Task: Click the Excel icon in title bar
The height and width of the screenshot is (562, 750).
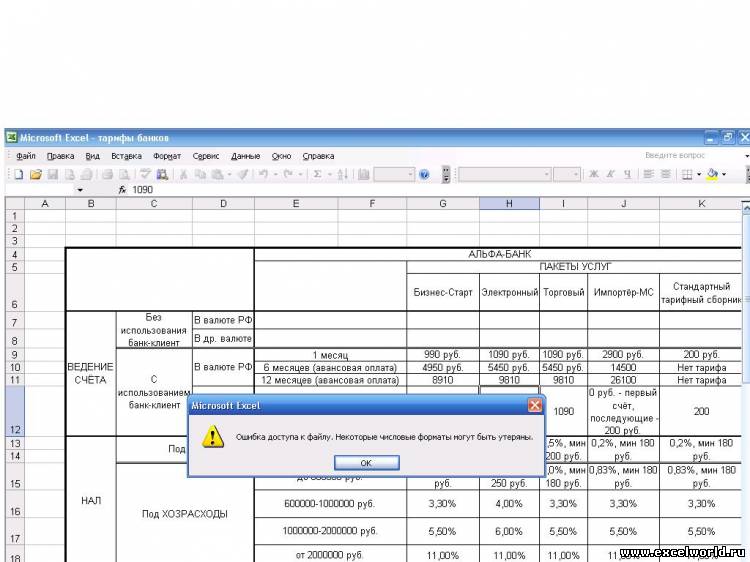Action: (x=11, y=138)
